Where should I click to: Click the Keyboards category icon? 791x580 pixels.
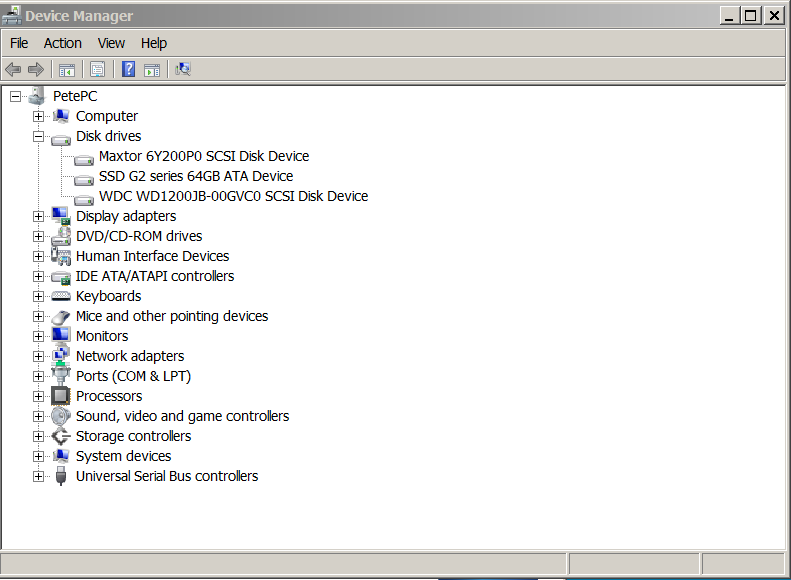(x=61, y=296)
